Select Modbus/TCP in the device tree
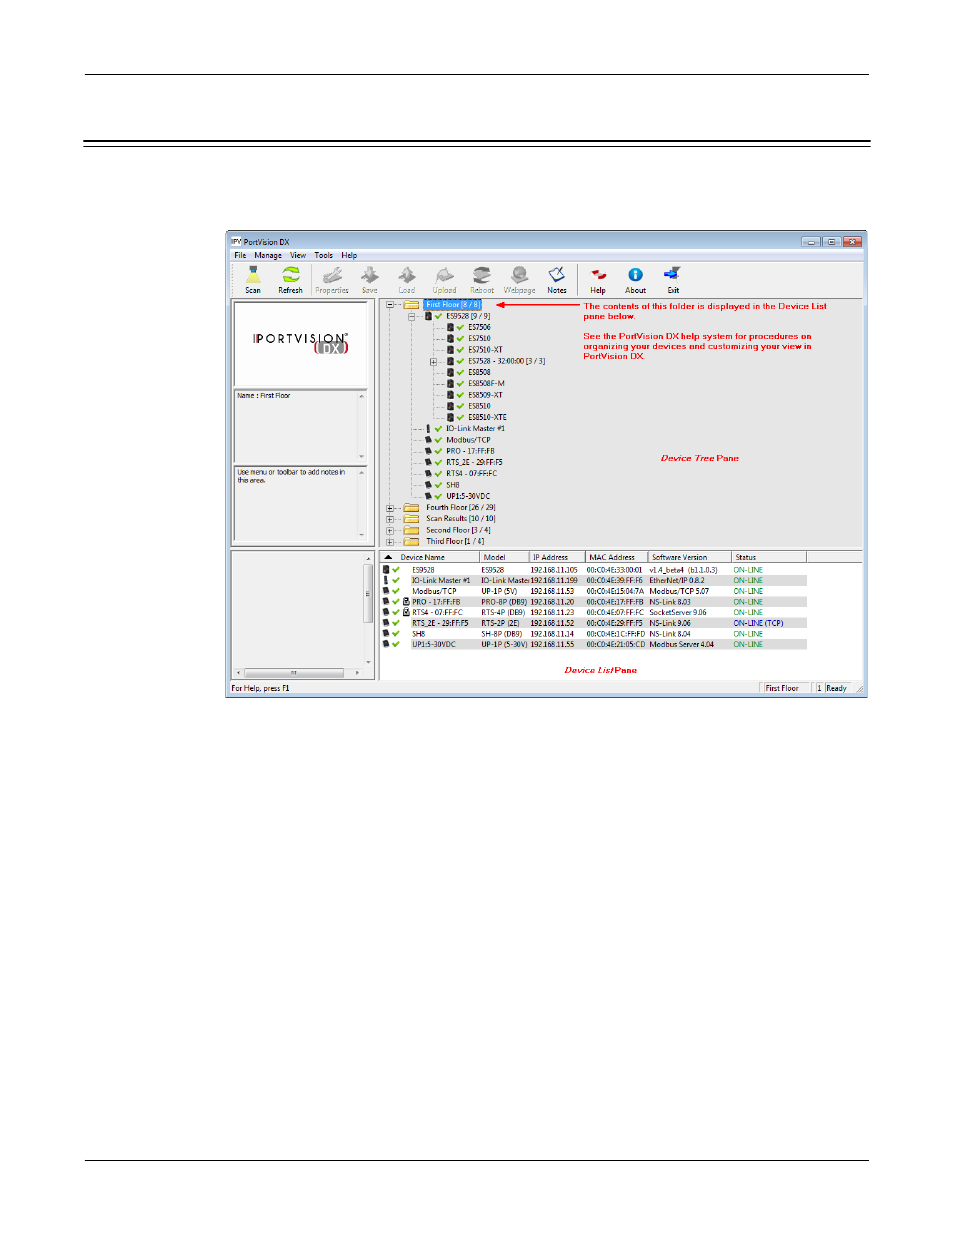The image size is (954, 1235). [468, 440]
